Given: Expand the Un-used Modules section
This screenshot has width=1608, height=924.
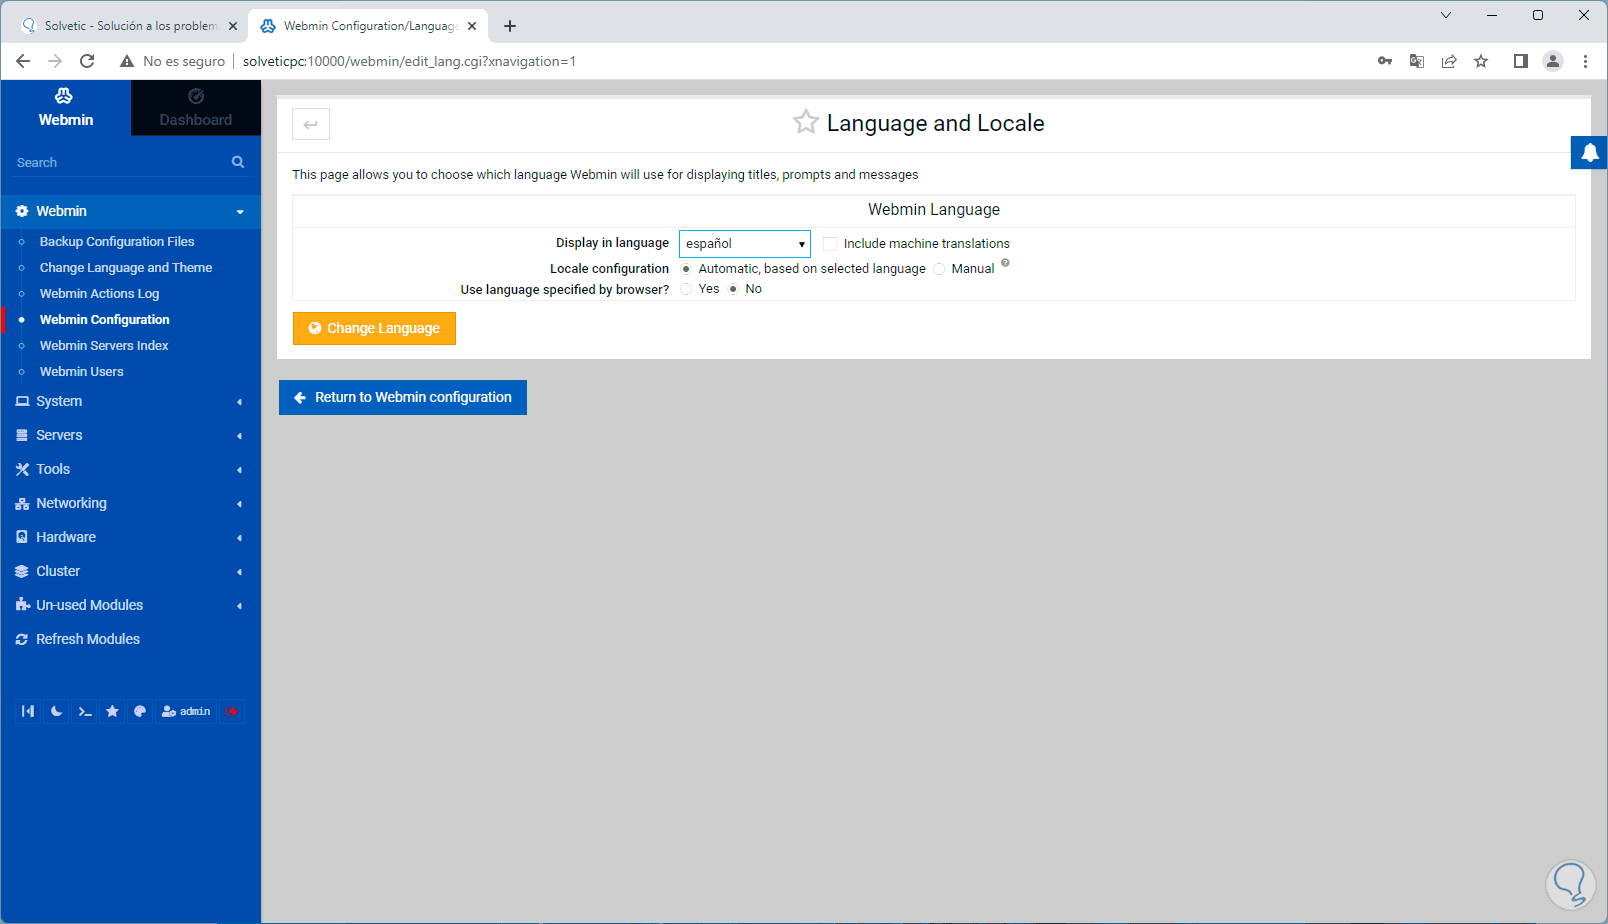Looking at the screenshot, I should point(130,605).
